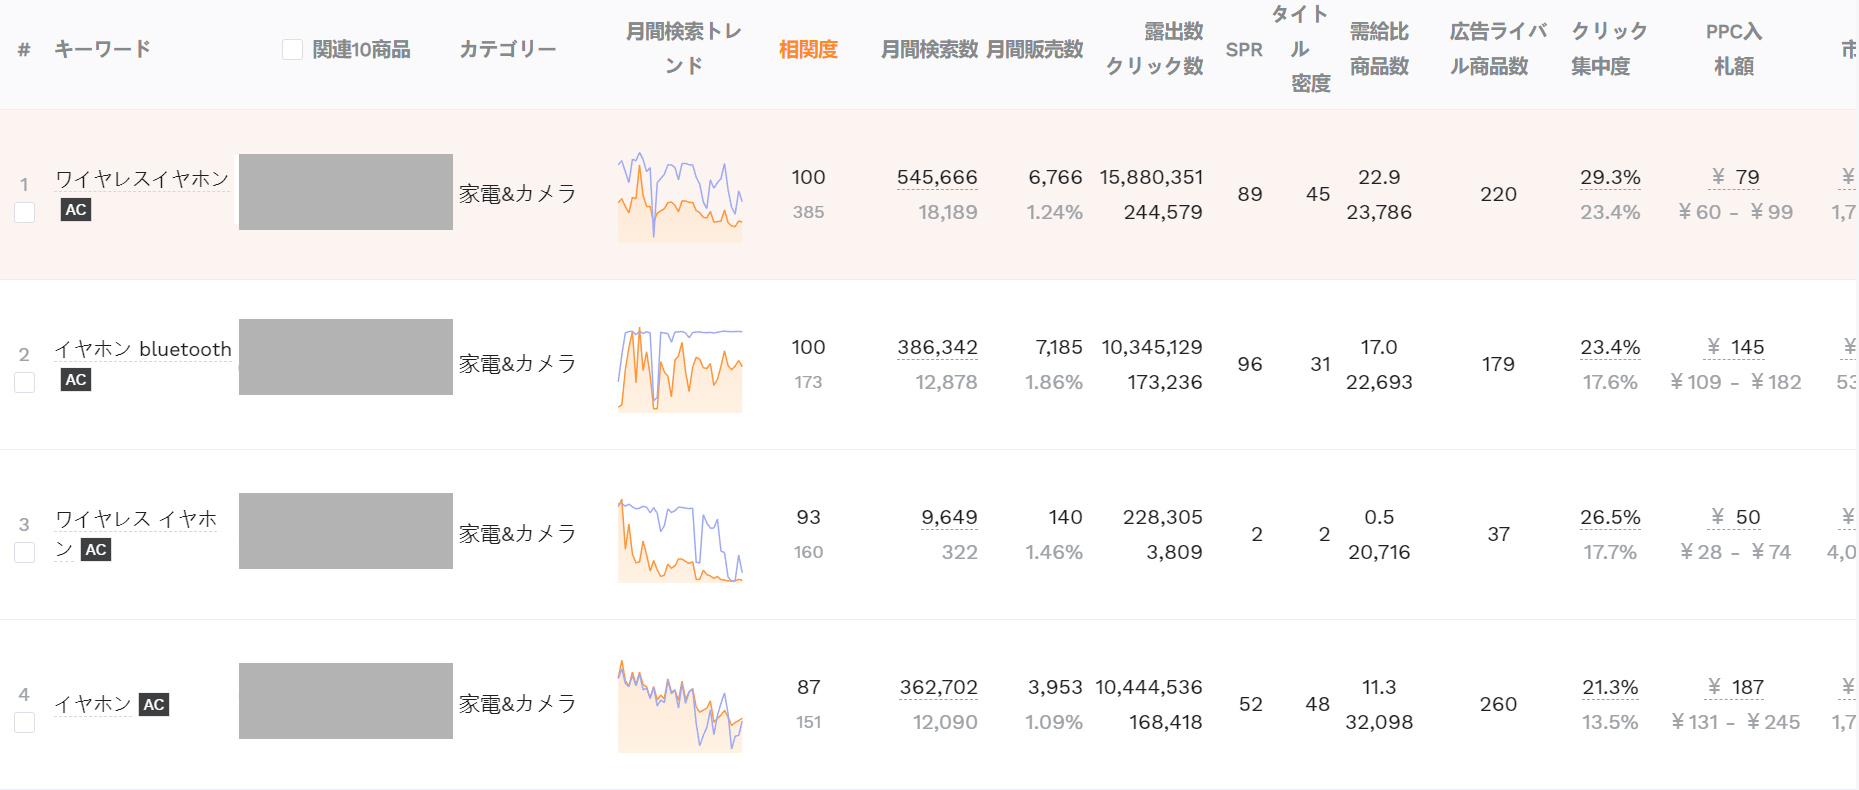The height and width of the screenshot is (790, 1859).
Task: Open trend chart for ワイヤレスイヤホン
Action: pyautogui.click(x=680, y=196)
